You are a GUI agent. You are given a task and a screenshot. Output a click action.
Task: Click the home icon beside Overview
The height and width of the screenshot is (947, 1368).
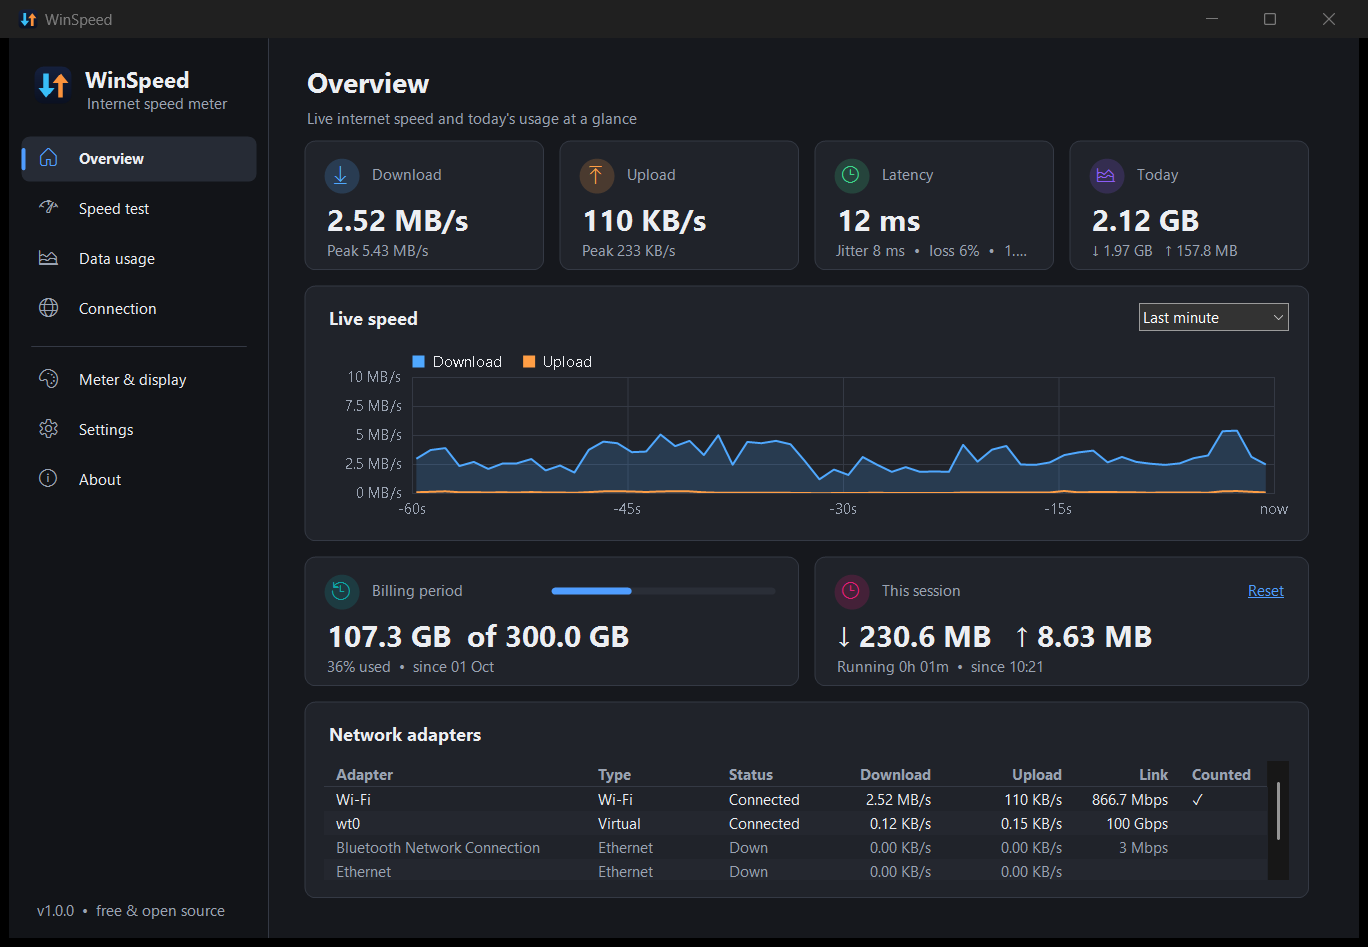coord(48,158)
